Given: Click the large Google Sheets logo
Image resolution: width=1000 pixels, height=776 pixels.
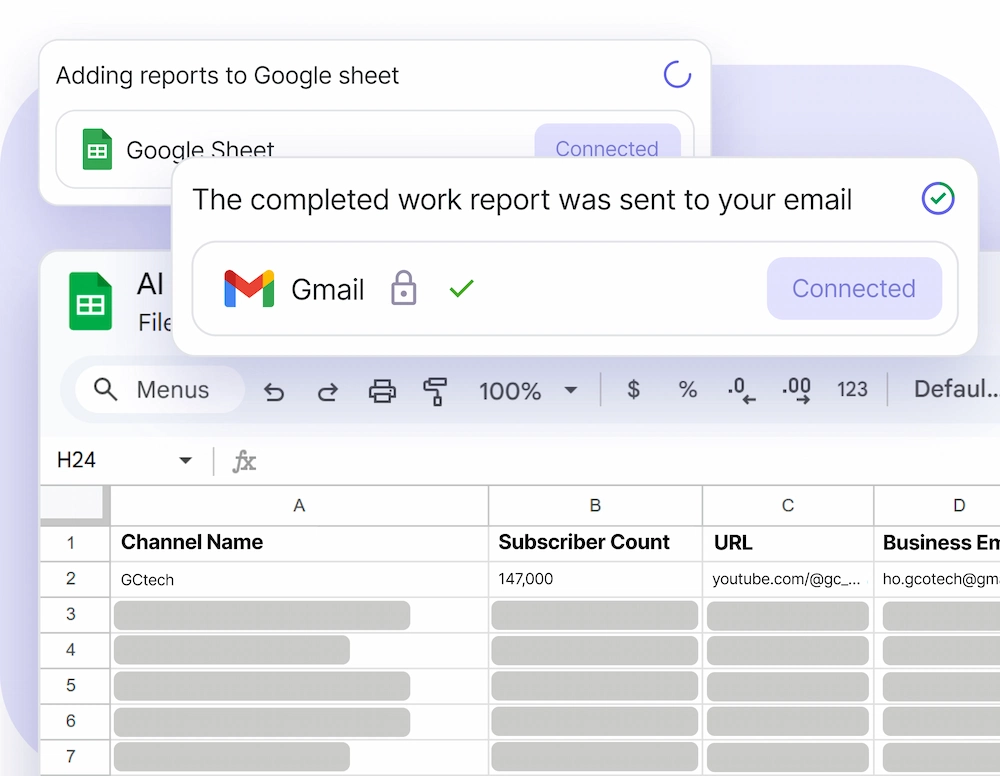Looking at the screenshot, I should 91,301.
